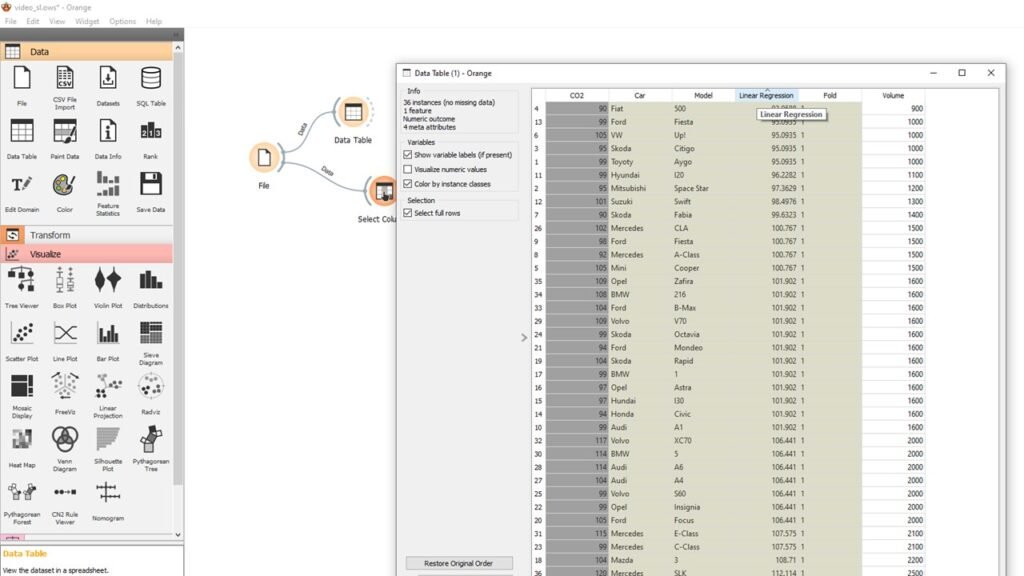Sort by the Model column header
Viewport: 1024px width, 576px height.
tap(703, 95)
